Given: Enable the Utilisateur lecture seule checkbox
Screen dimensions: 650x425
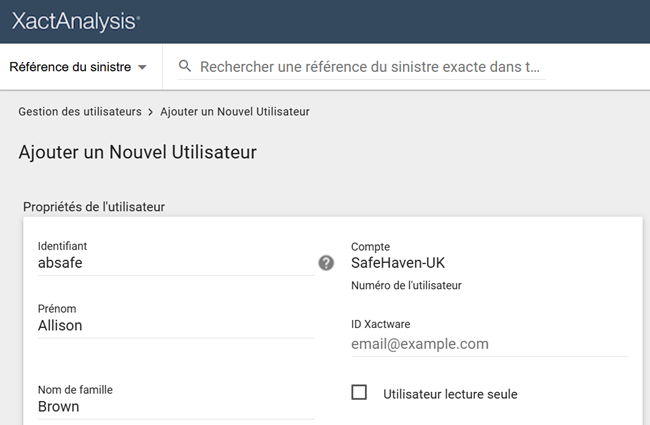Looking at the screenshot, I should (360, 392).
